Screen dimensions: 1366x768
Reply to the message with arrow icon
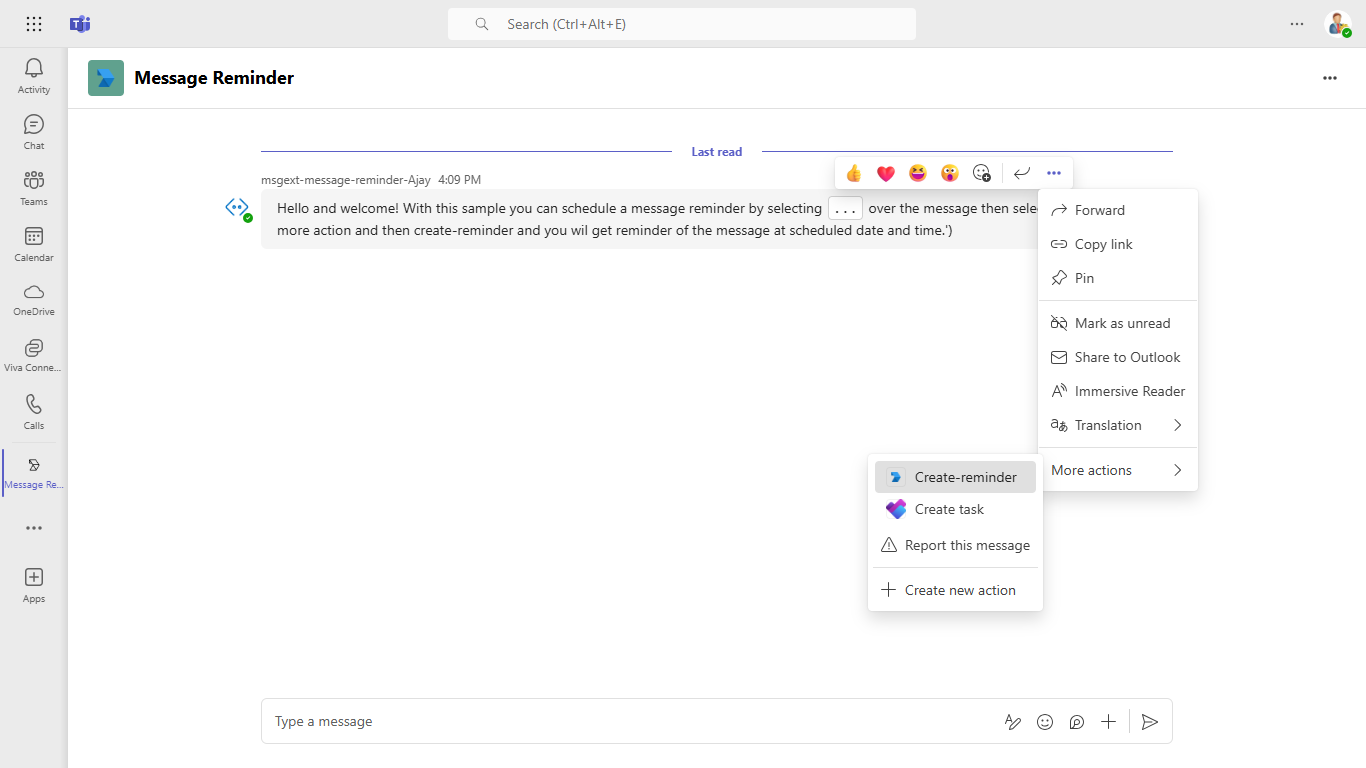click(1022, 173)
